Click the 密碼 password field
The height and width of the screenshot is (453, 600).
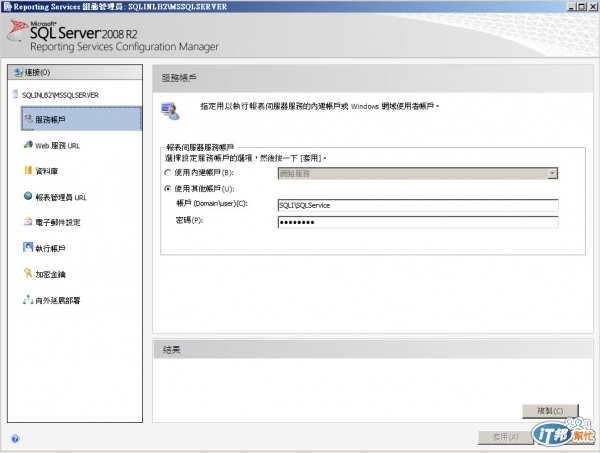418,222
